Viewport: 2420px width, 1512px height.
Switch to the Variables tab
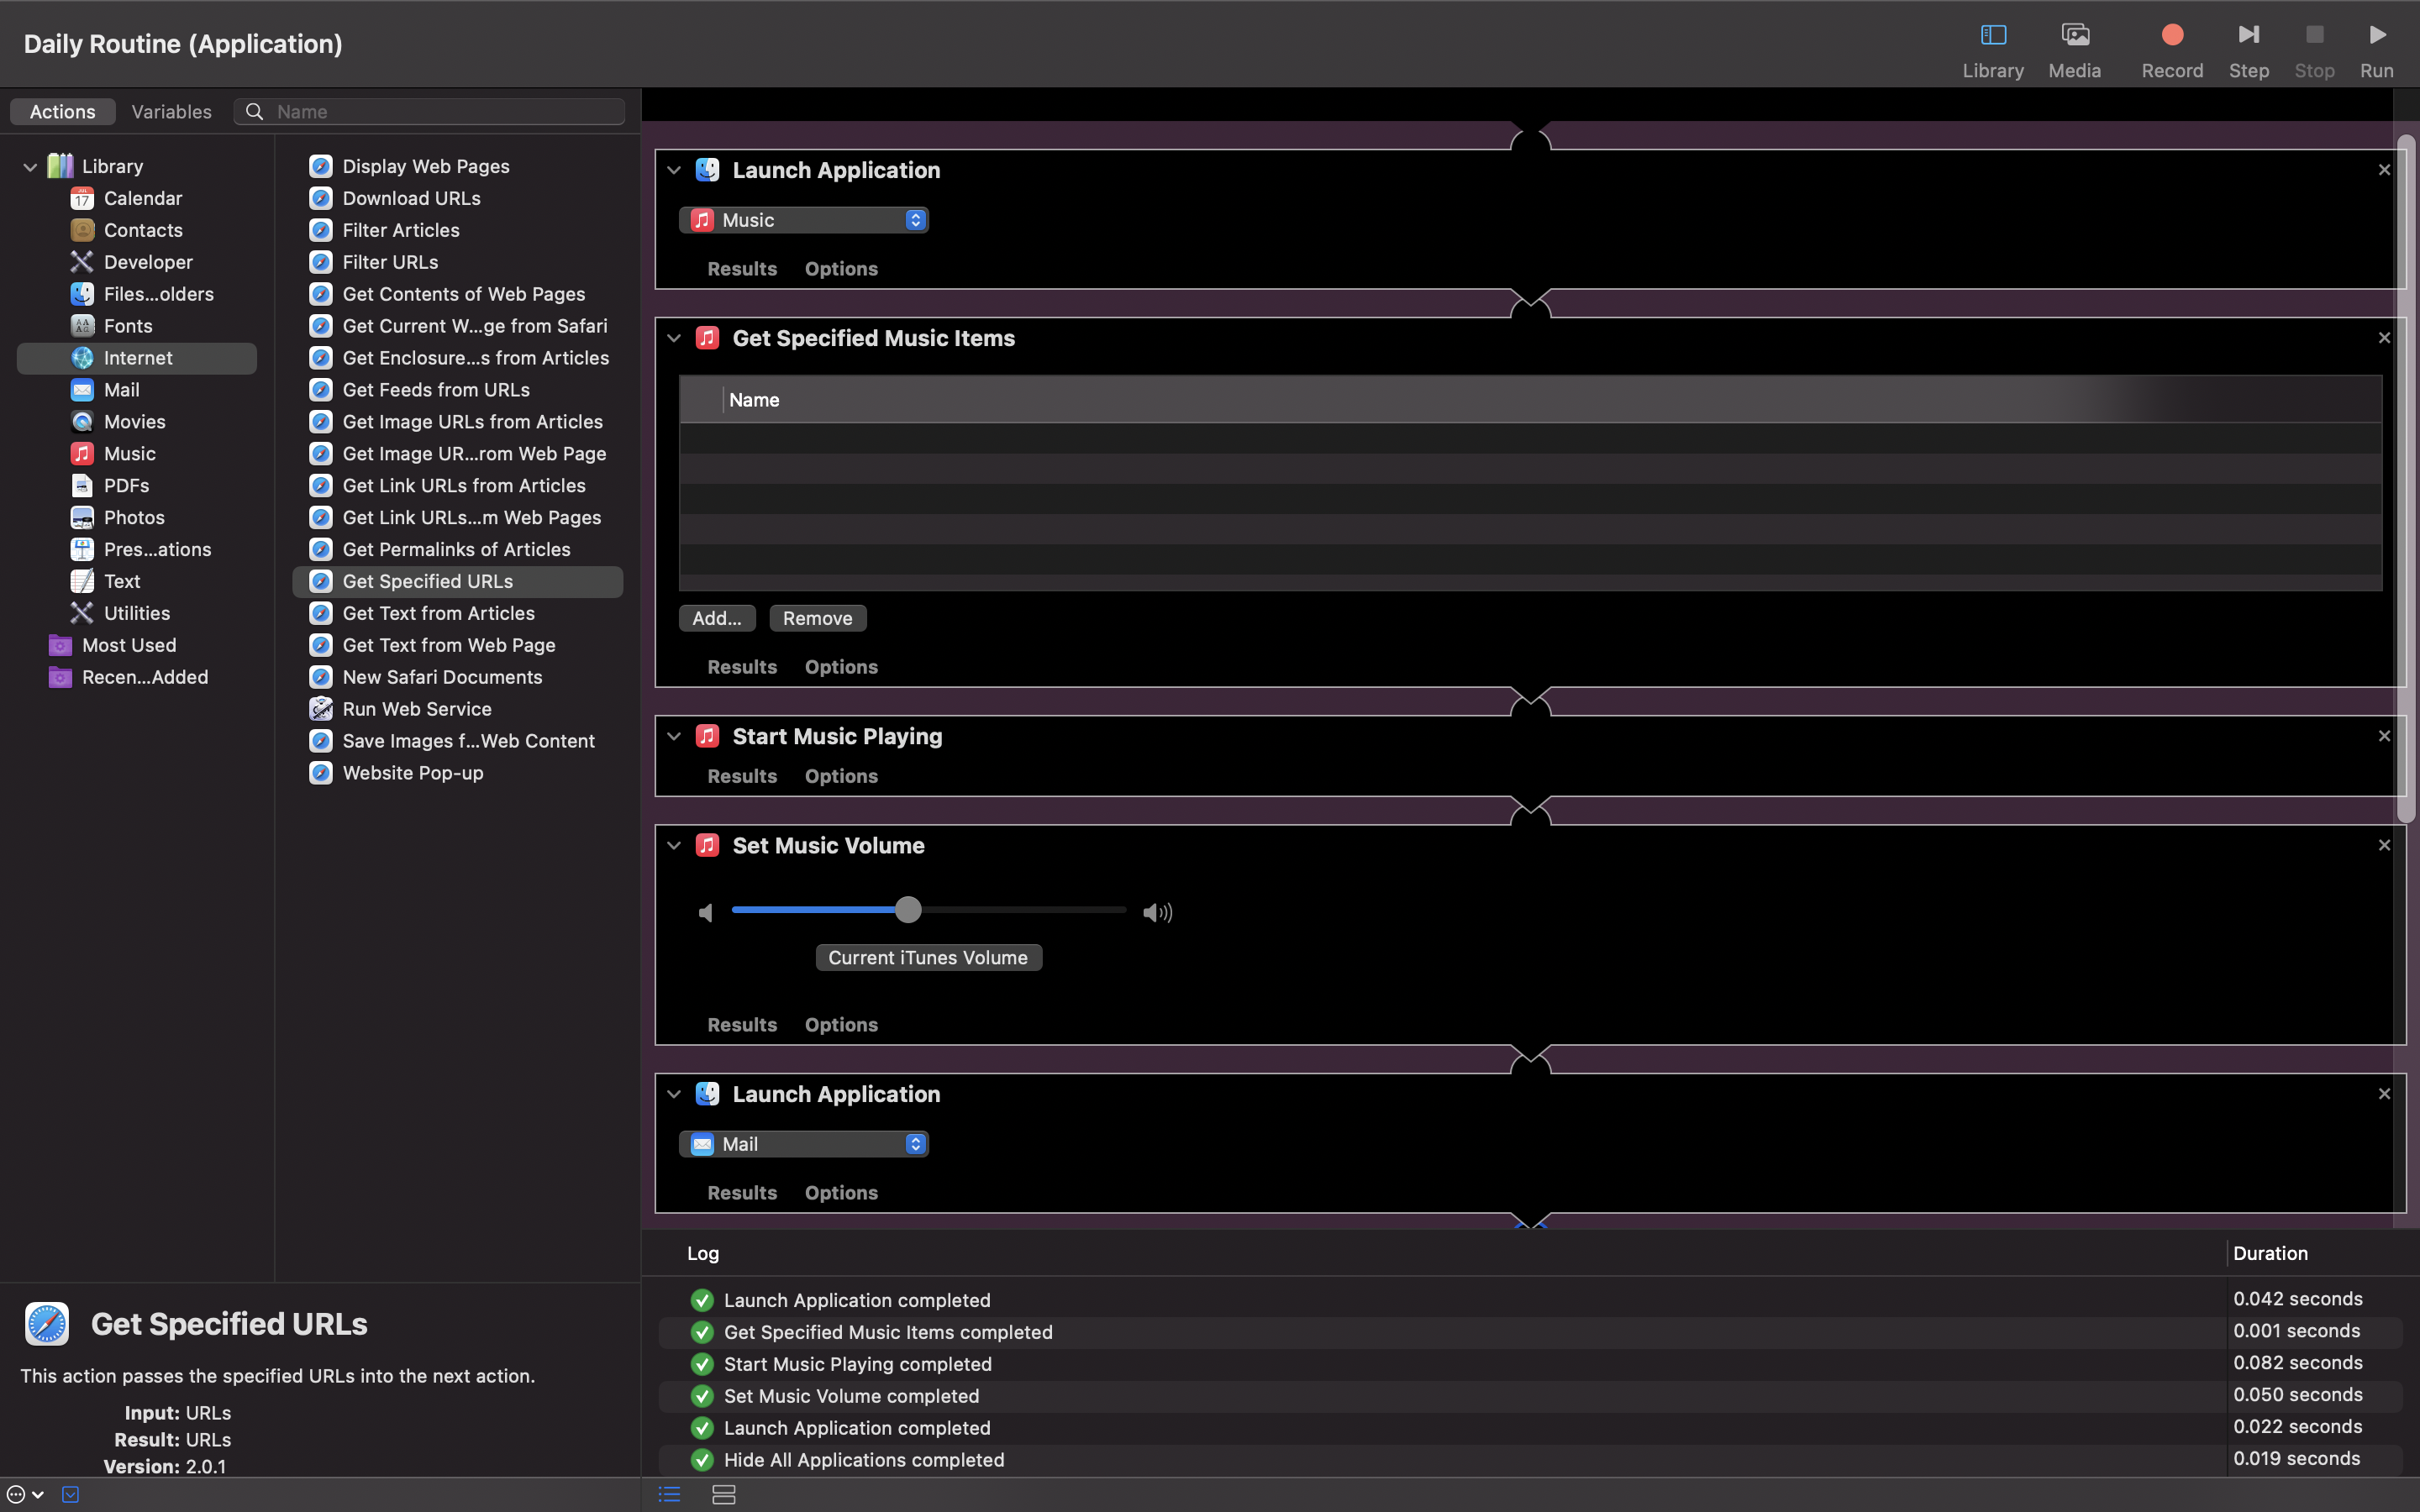pos(171,112)
